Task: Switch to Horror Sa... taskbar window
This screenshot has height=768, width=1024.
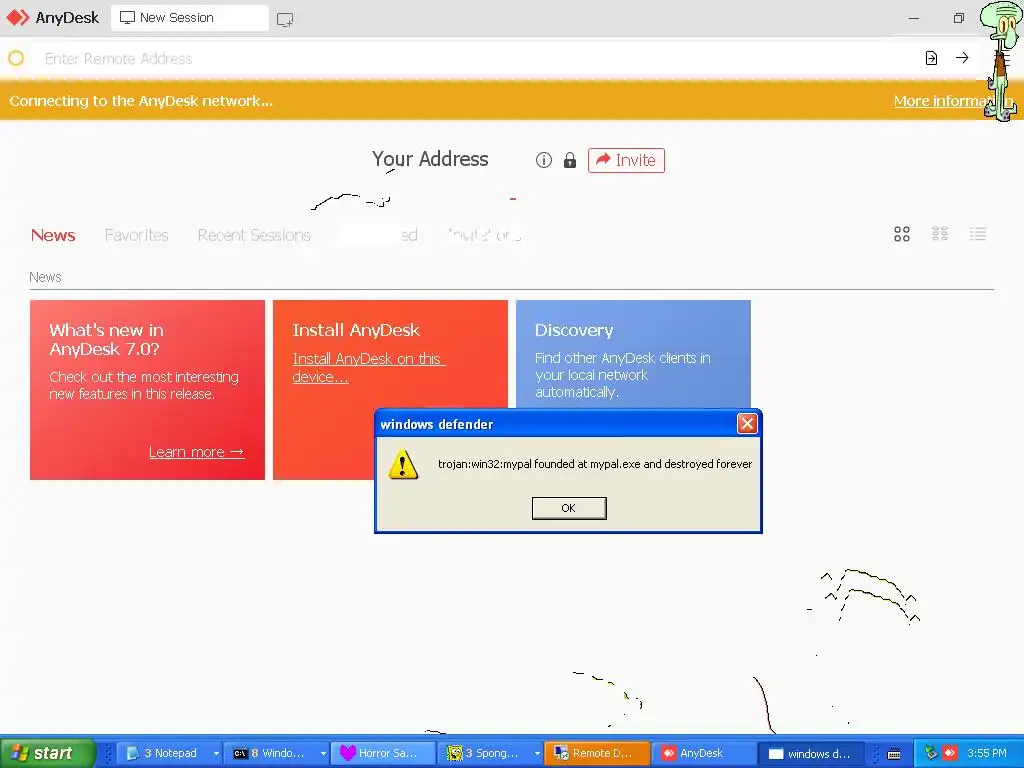Action: 383,753
